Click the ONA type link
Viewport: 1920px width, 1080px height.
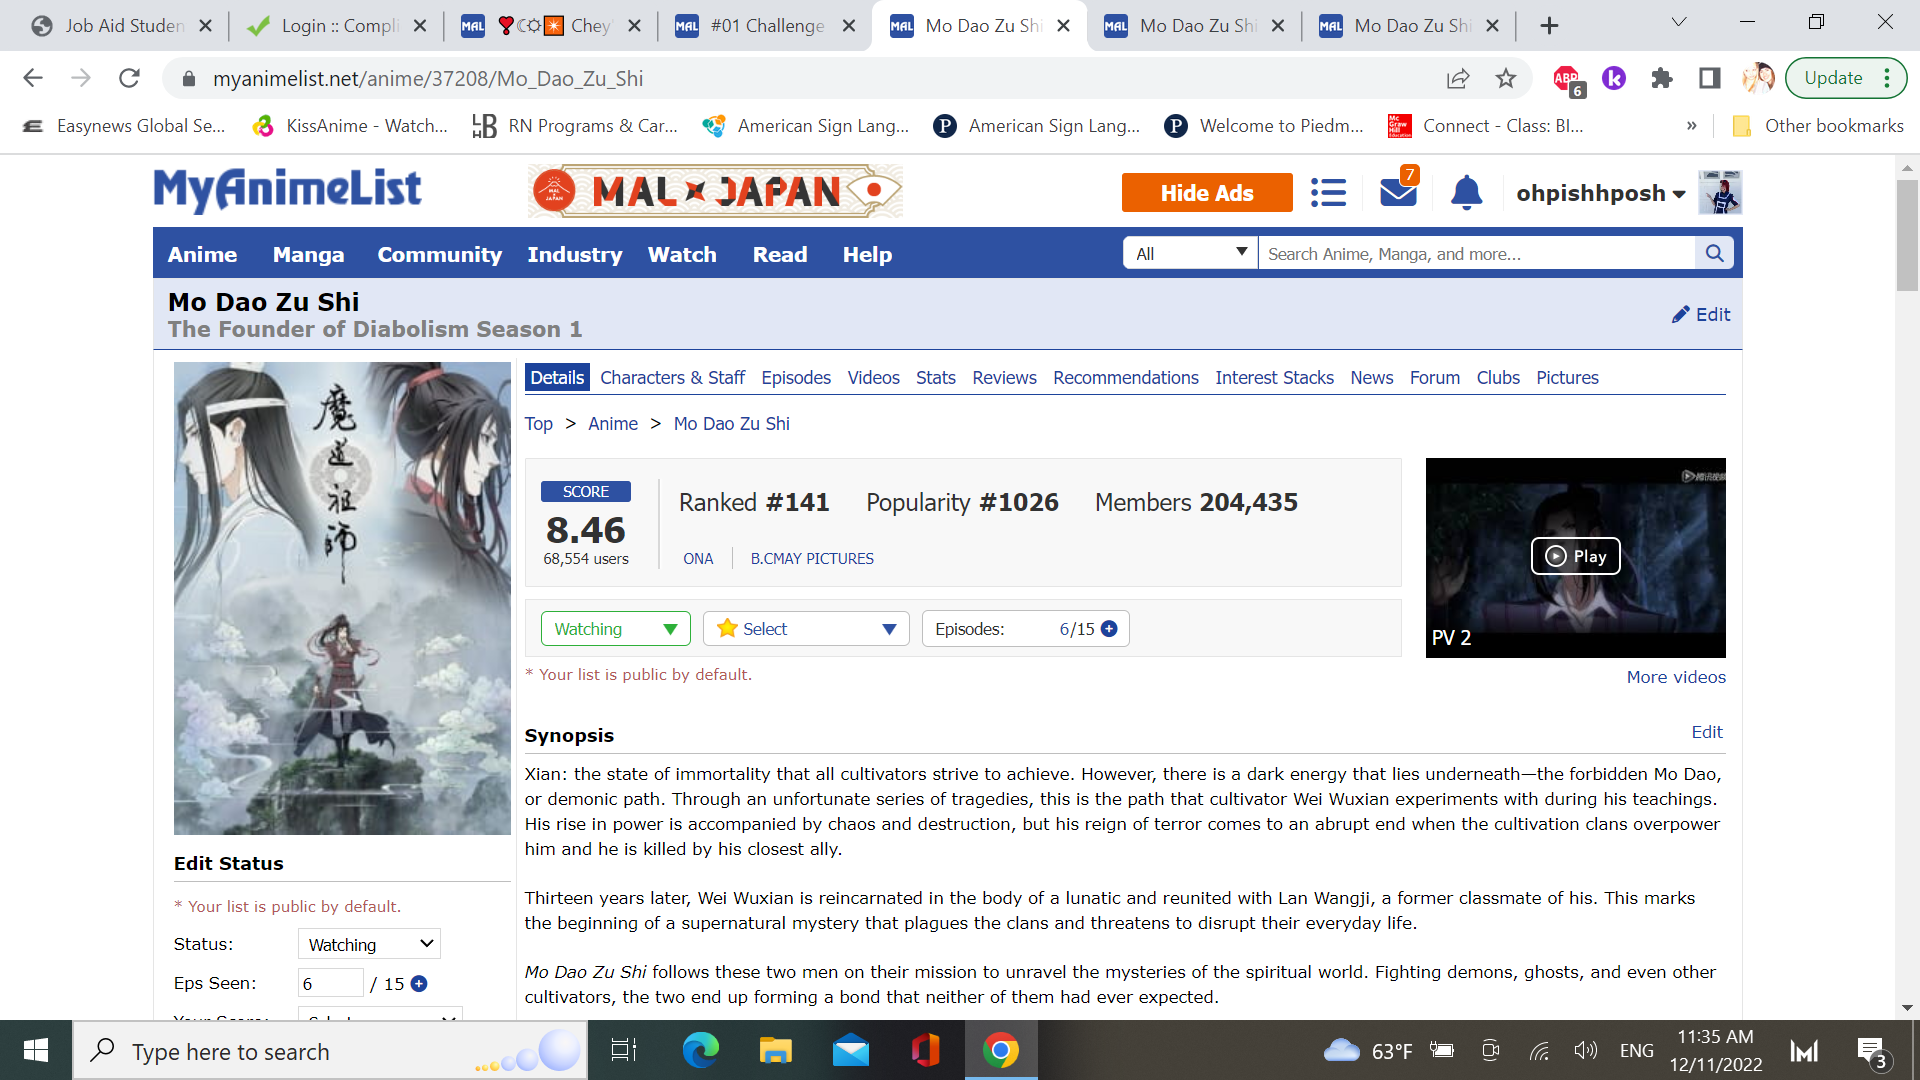(698, 559)
